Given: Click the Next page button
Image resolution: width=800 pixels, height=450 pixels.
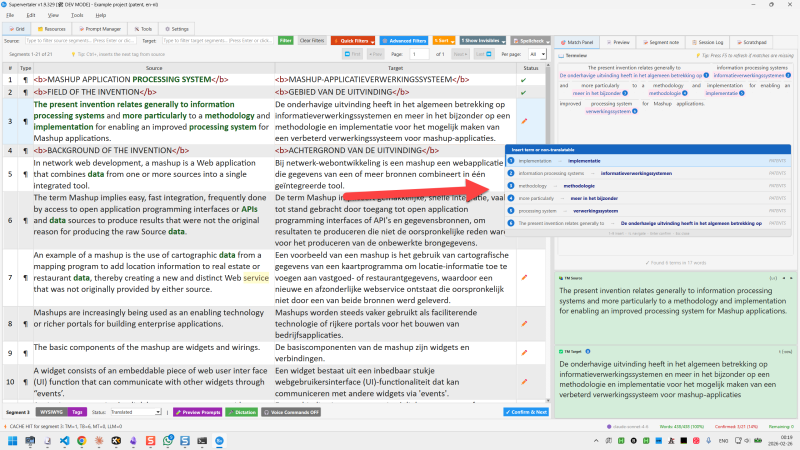Looking at the screenshot, I should click(x=460, y=54).
